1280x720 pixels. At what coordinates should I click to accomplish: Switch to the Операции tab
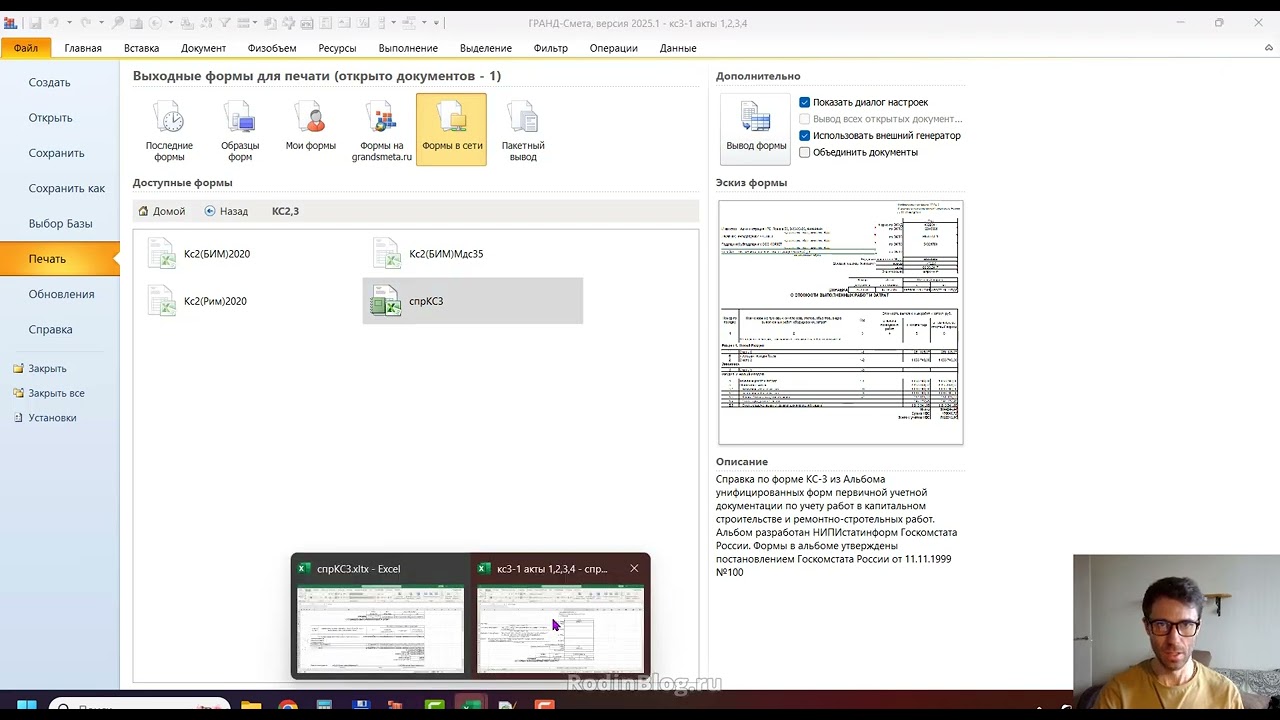click(x=614, y=48)
